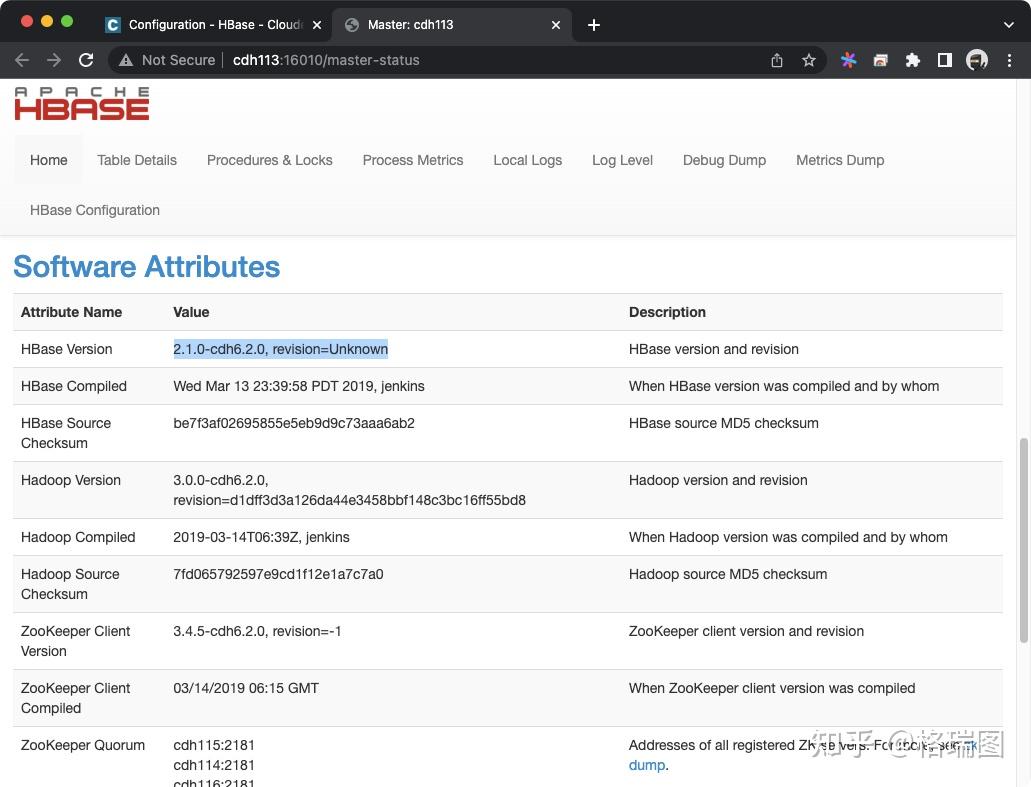
Task: Open the browser extensions puzzle icon
Action: (x=913, y=60)
